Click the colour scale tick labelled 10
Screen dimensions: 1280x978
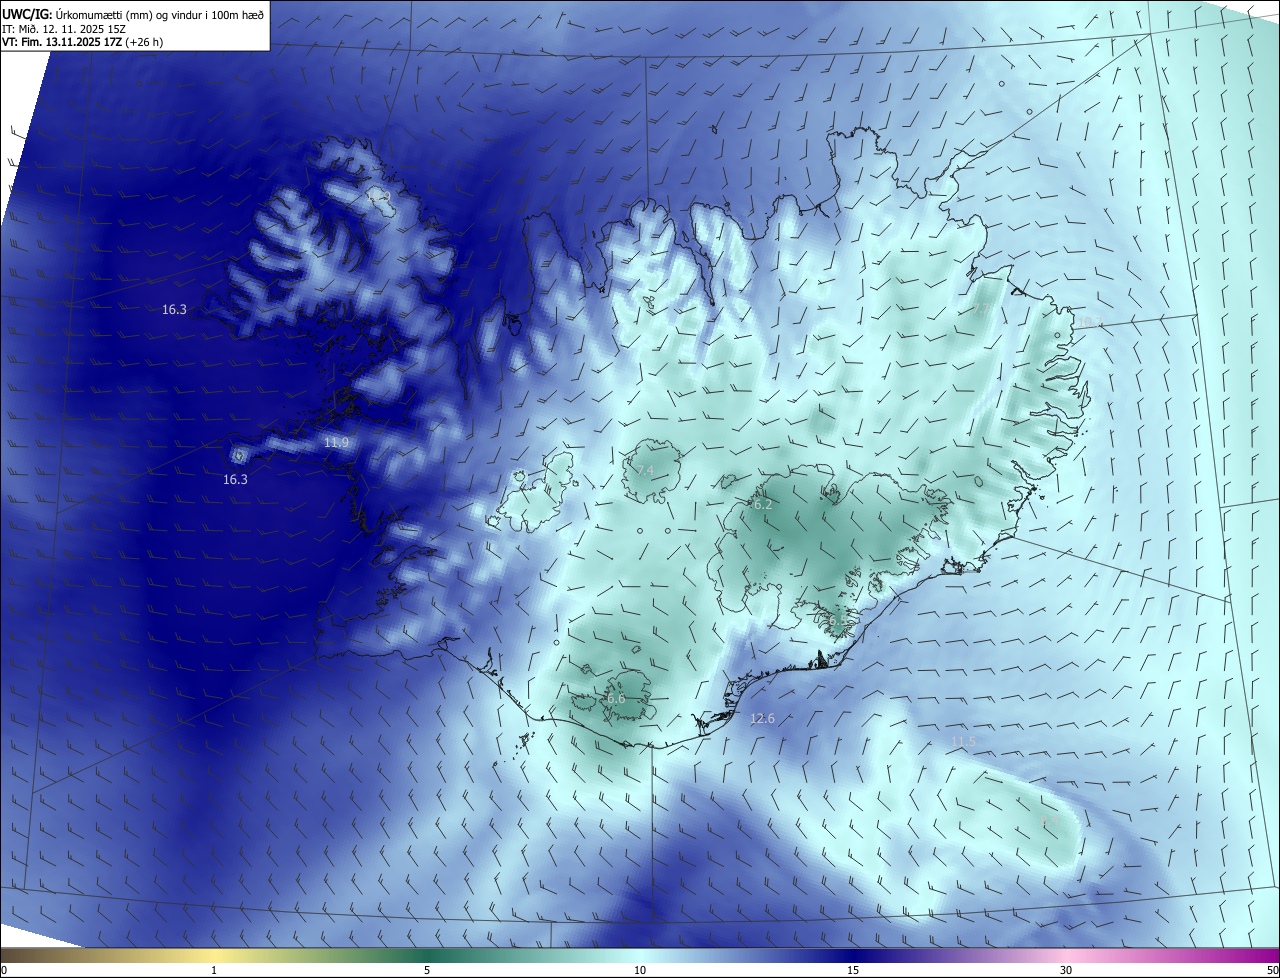click(x=640, y=970)
